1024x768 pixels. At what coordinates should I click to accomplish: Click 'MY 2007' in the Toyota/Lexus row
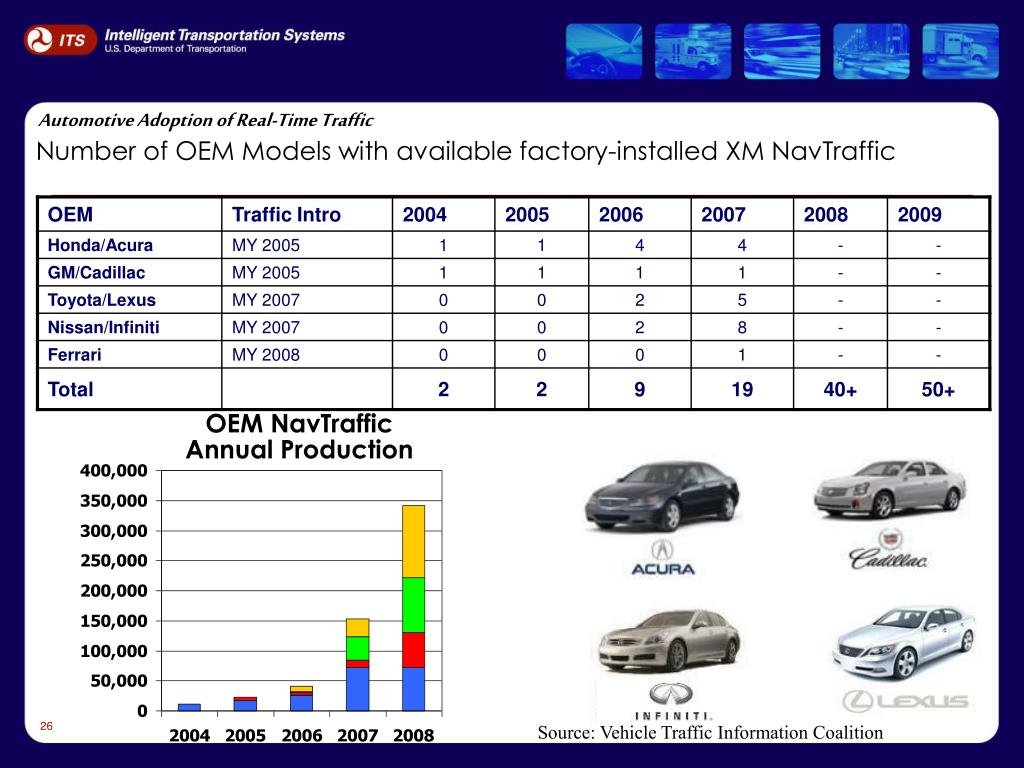266,300
